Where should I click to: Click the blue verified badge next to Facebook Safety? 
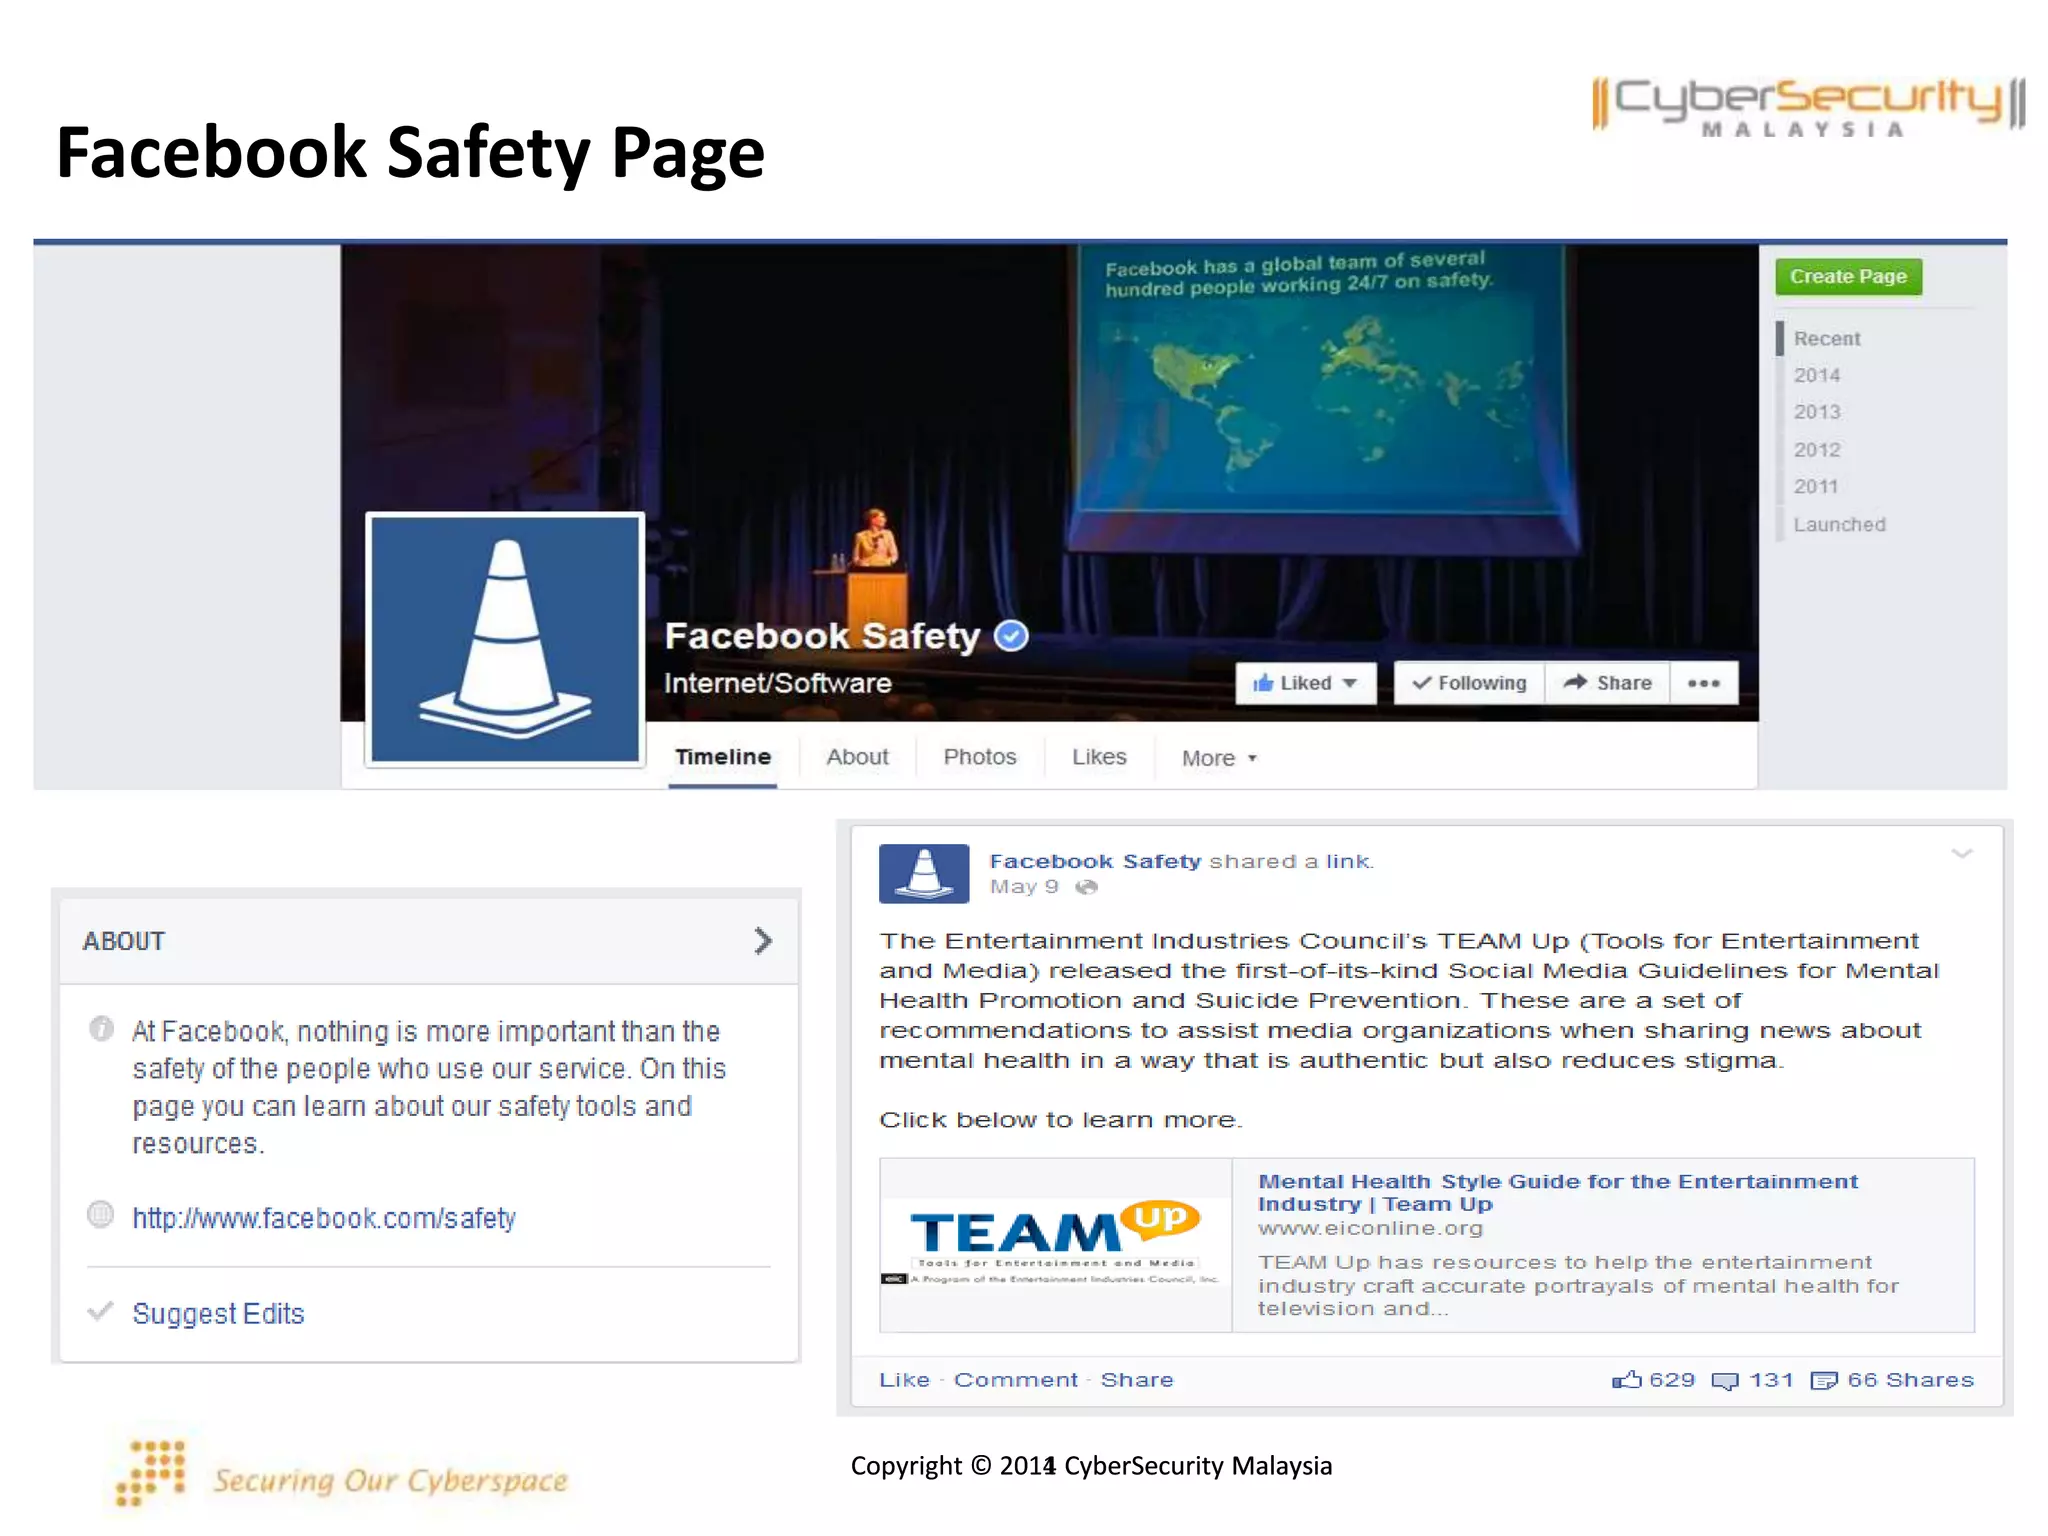pos(1011,636)
